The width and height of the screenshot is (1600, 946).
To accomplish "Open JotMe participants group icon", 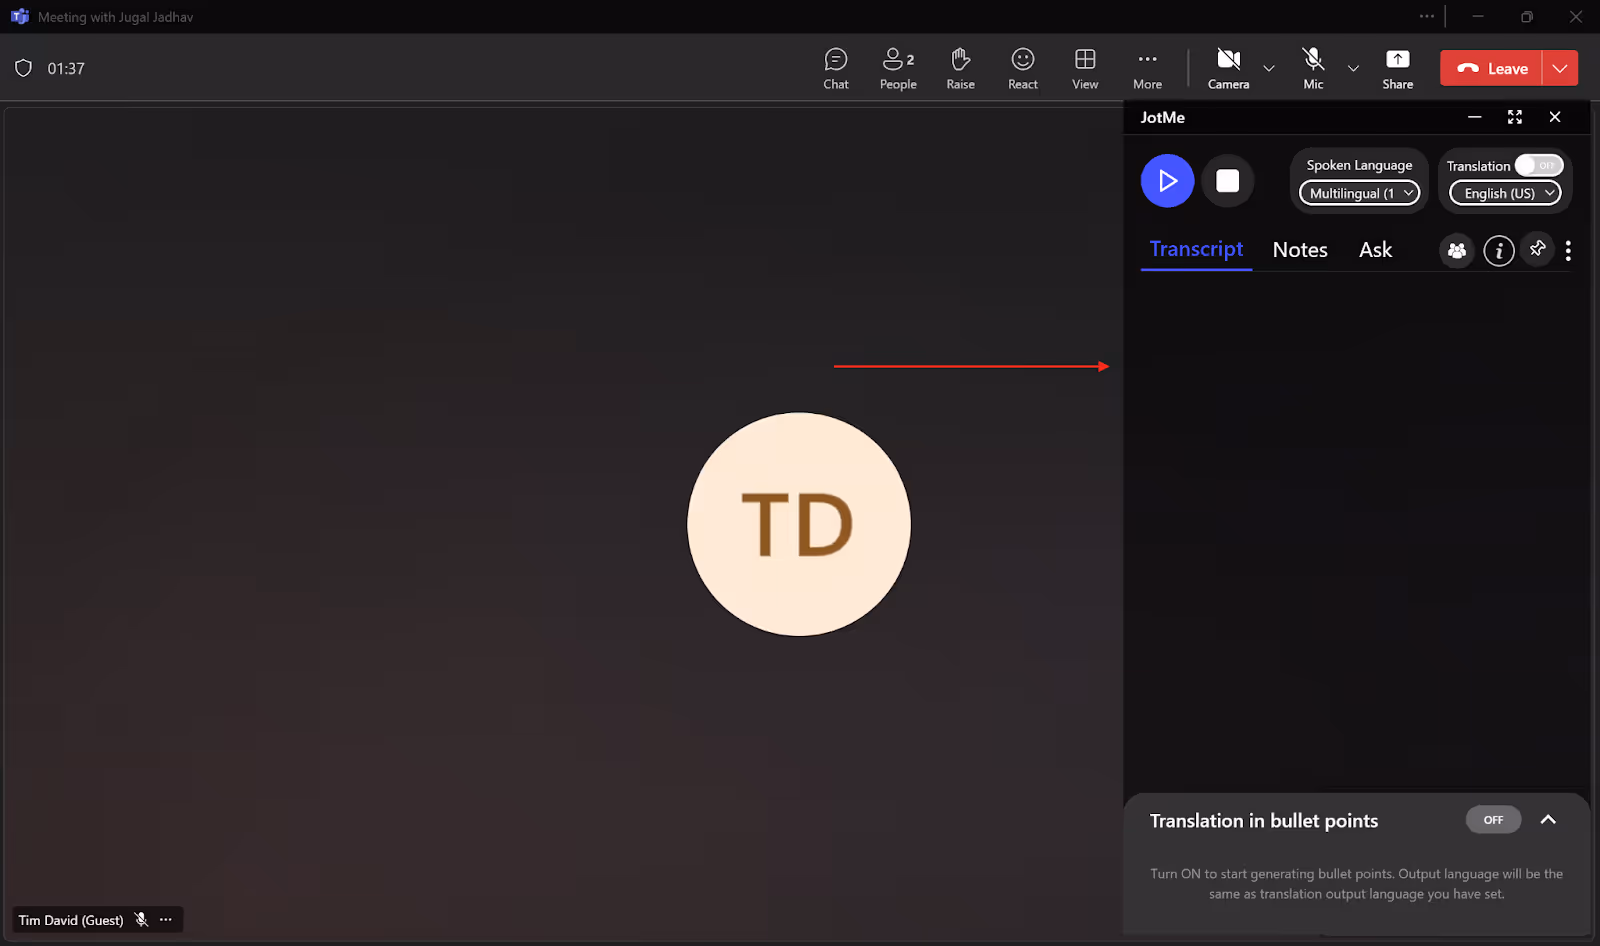I will (x=1457, y=251).
